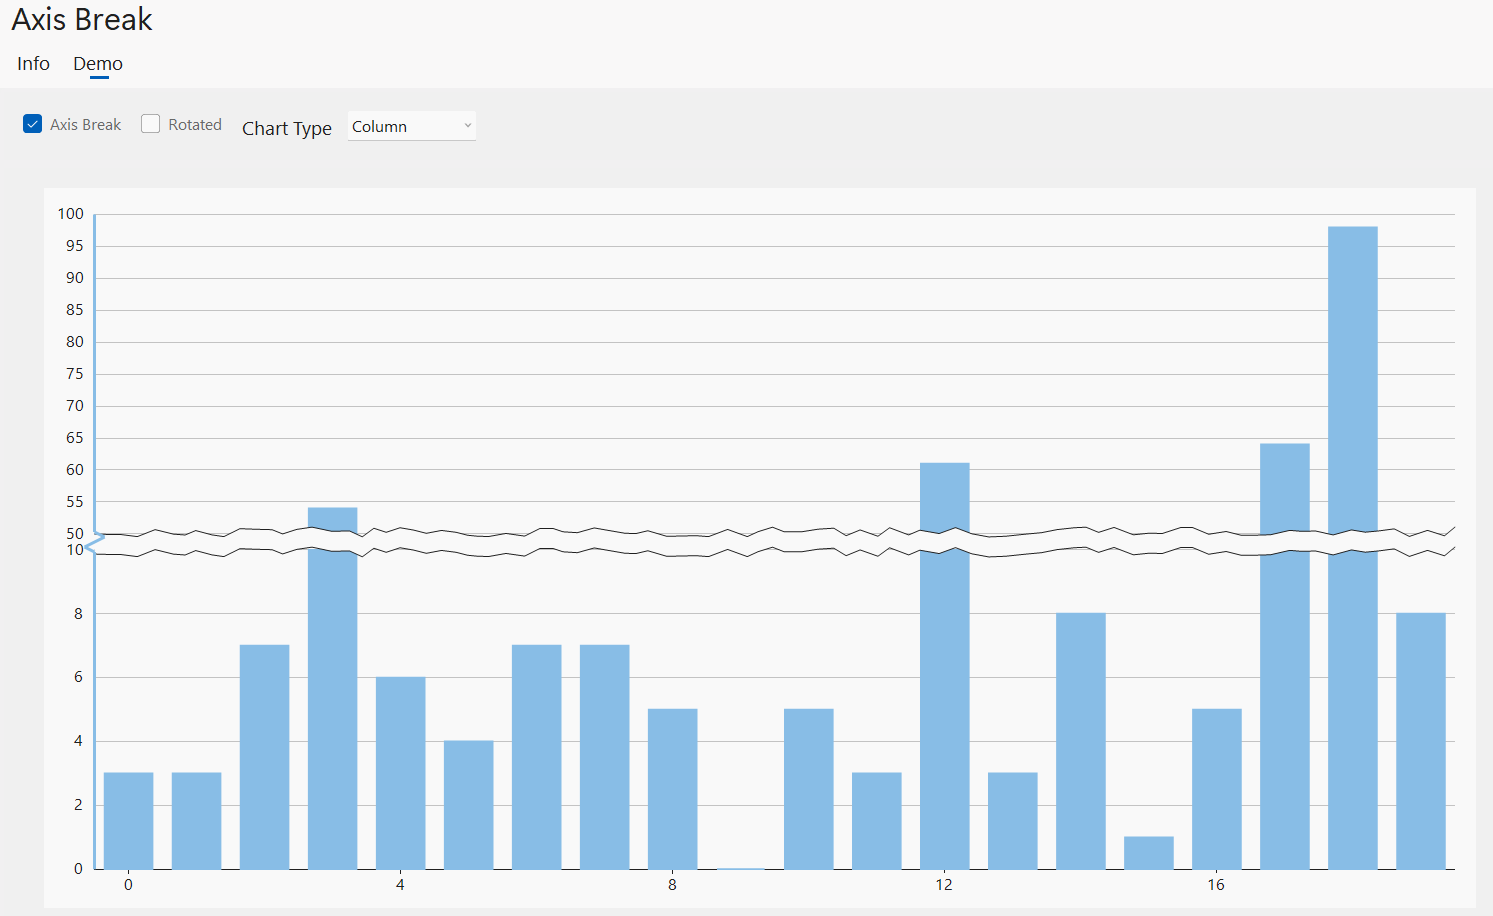Click the column reaching 64
The image size is (1493, 916).
[1285, 656]
